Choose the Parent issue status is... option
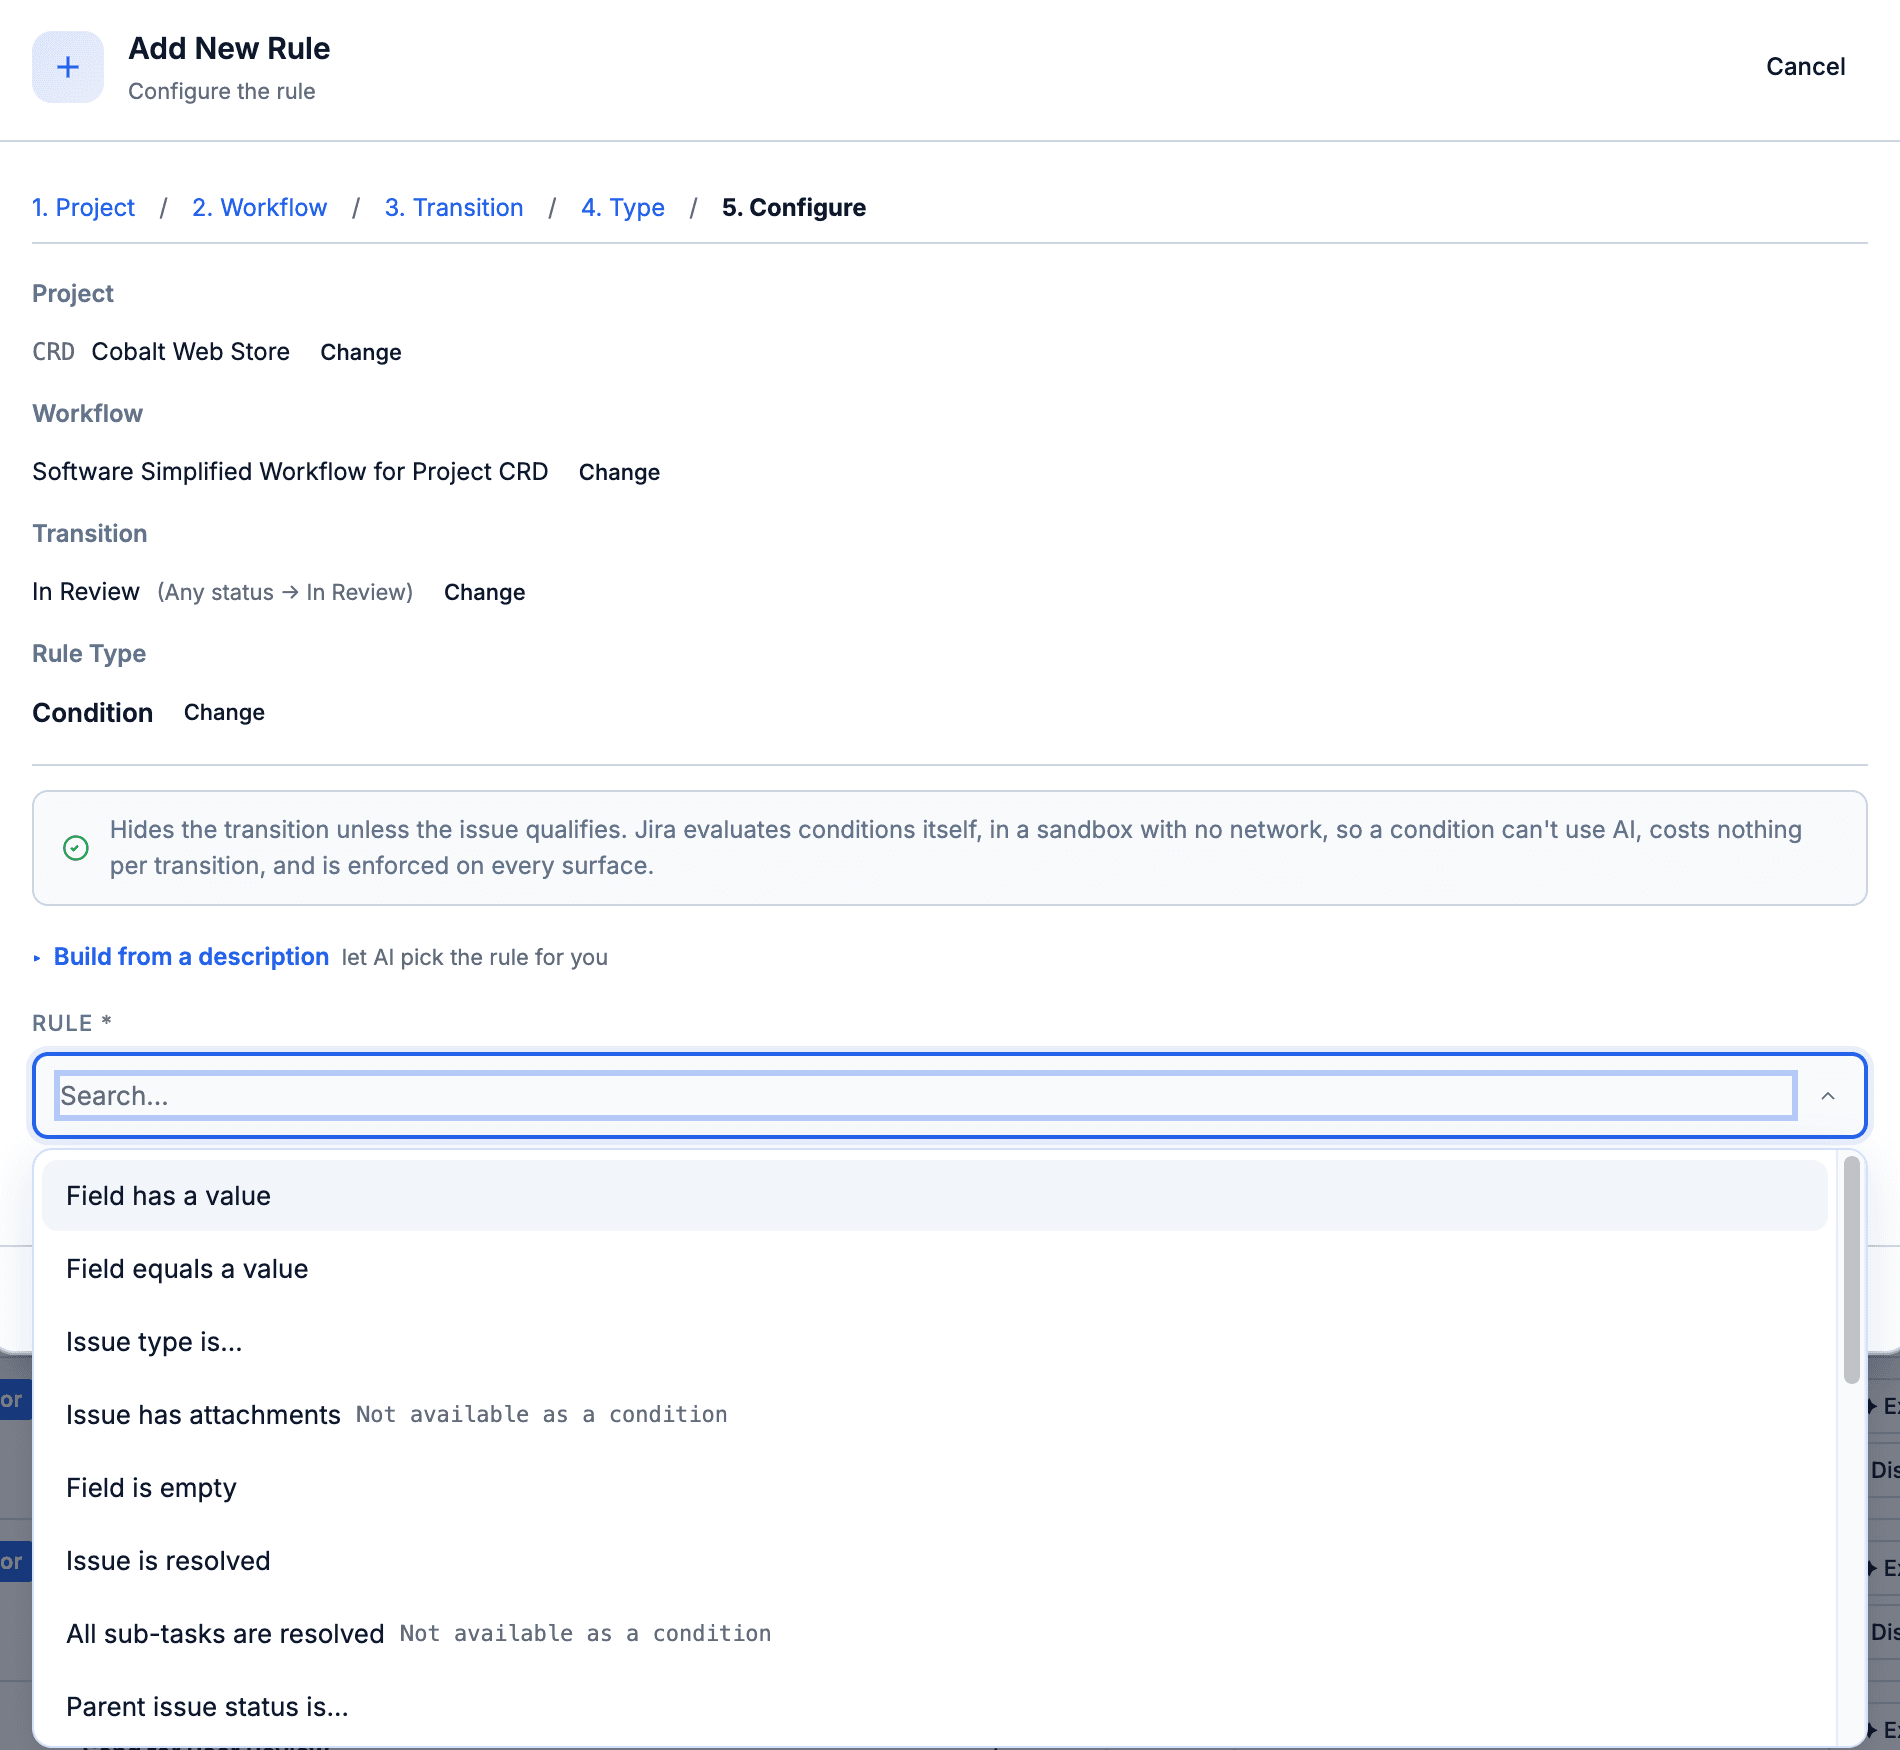This screenshot has height=1750, width=1900. click(x=935, y=1707)
